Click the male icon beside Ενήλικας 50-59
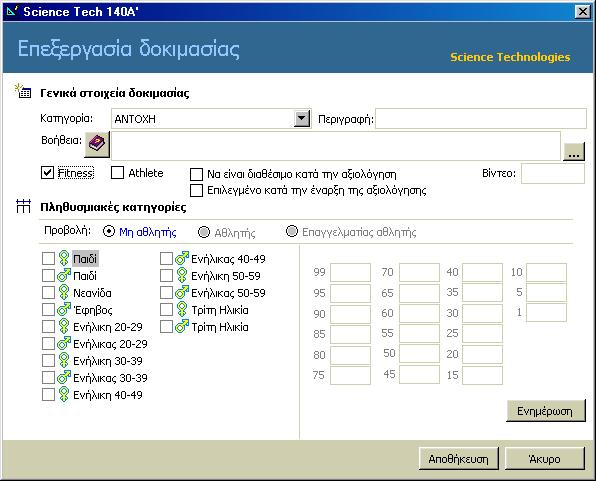596x481 pixels. [x=182, y=292]
